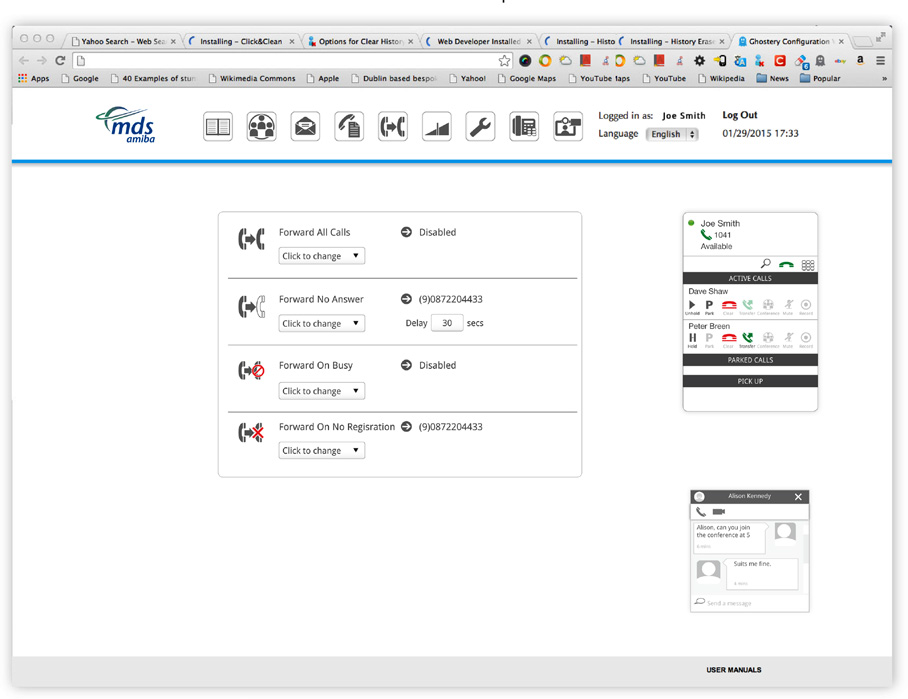Viewport: 908px width, 699px height.
Task: Open the Wikimedia Commons bookmark
Action: 252,78
